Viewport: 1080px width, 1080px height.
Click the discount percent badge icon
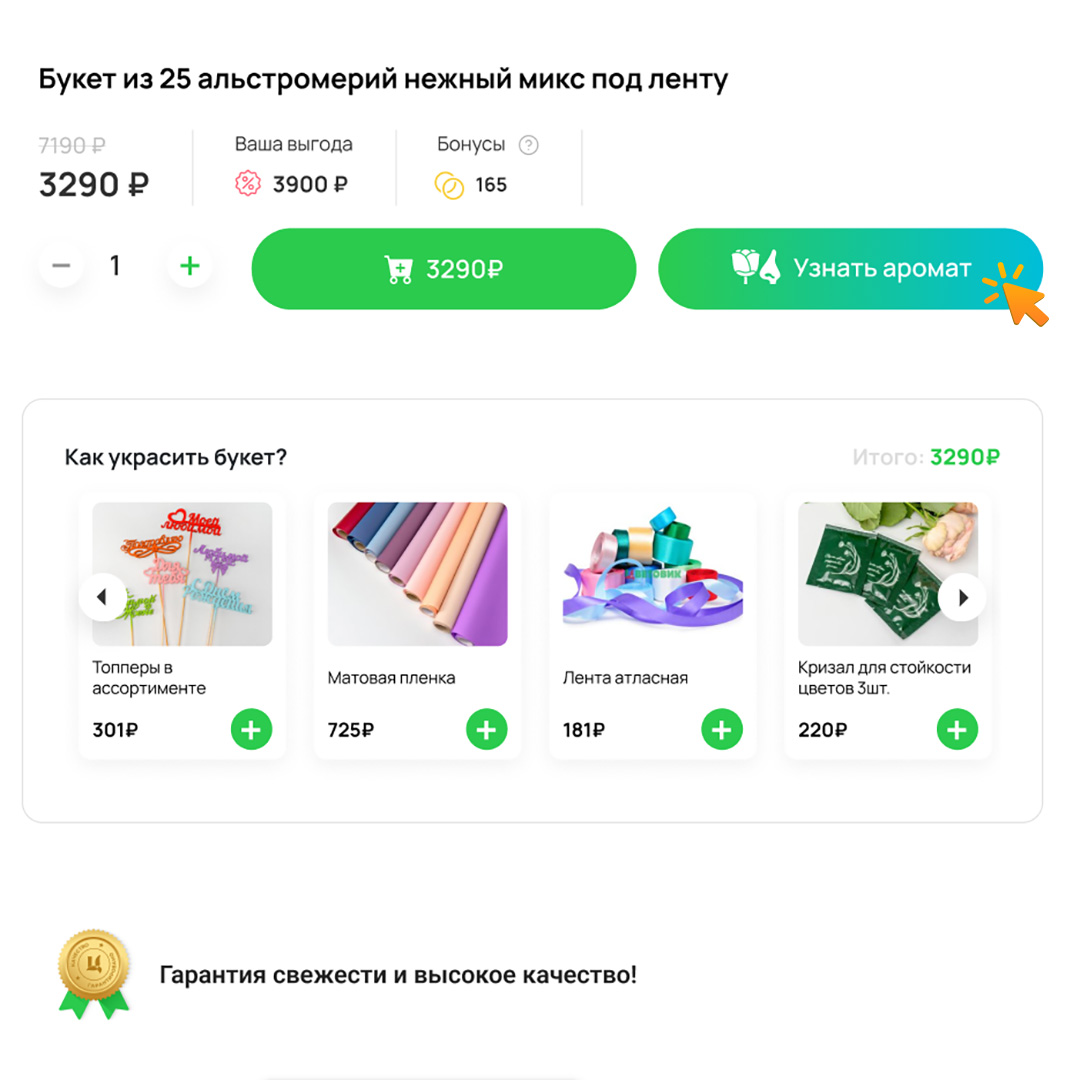coord(248,184)
